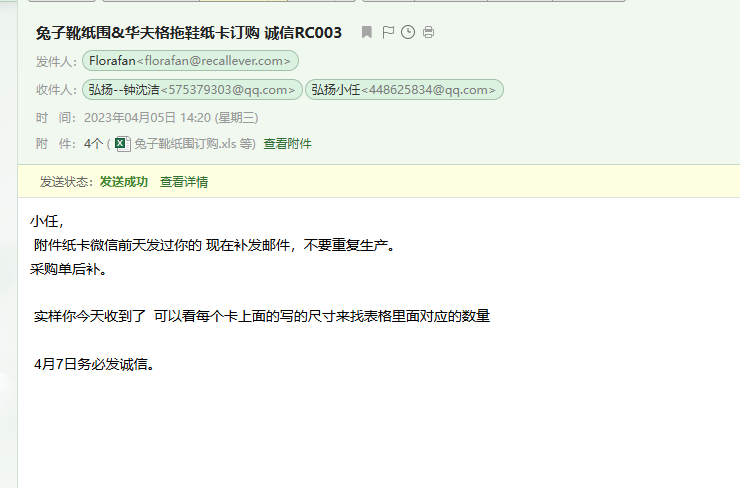Screen dimensions: 740x488
Task: Click the line 4月7日务必发诚信
Action: [x=94, y=364]
